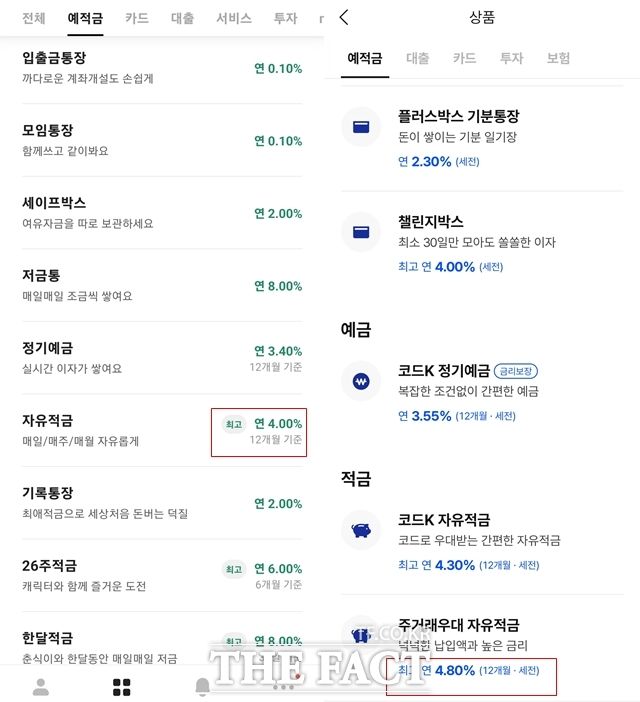Switch to the 전체 tab

point(33,18)
